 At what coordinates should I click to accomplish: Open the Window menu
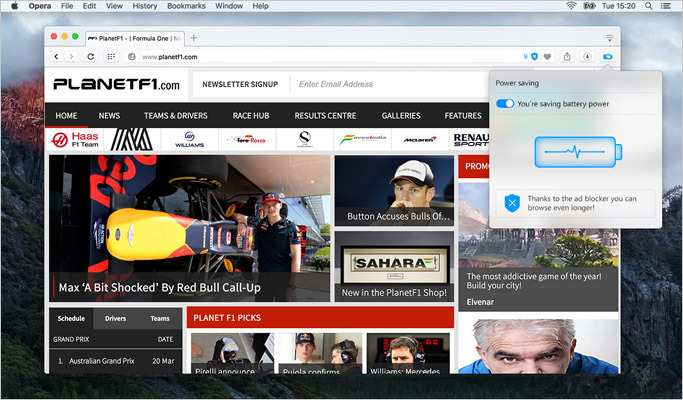pyautogui.click(x=229, y=6)
